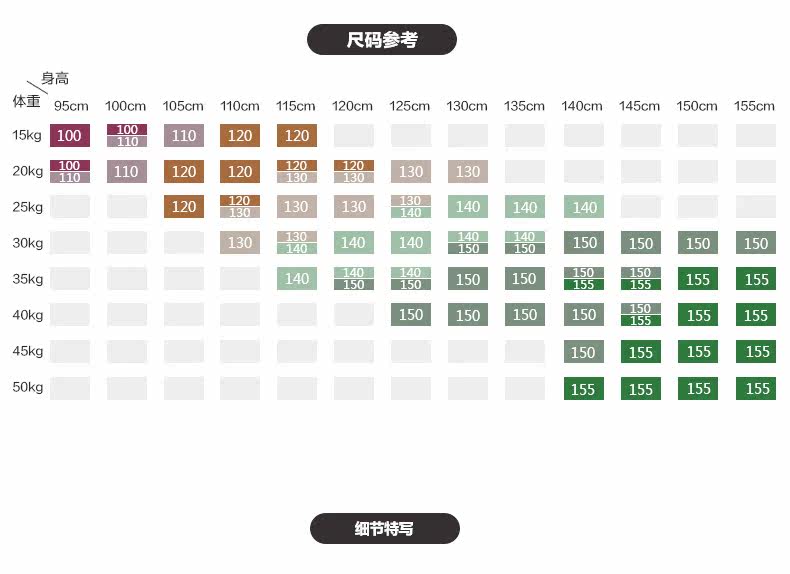This screenshot has height=574, width=790.
Task: Select the 155cm height column header
Action: tap(755, 106)
